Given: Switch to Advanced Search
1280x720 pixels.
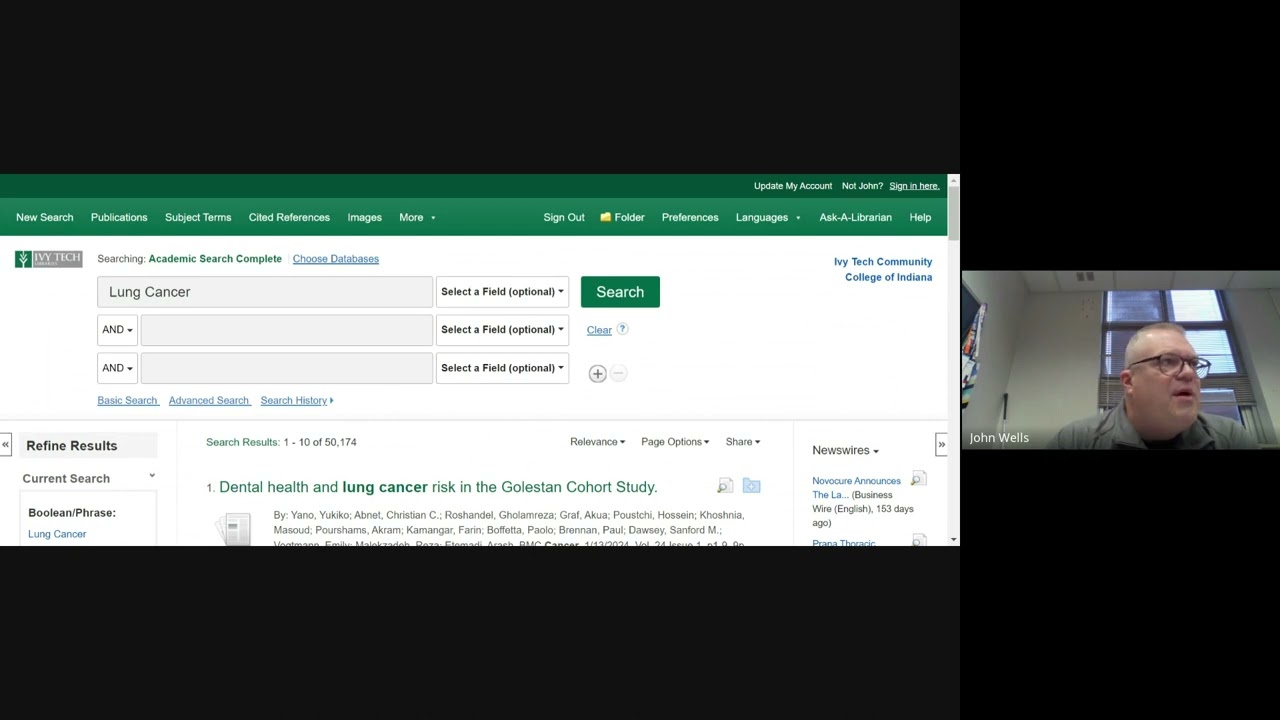Looking at the screenshot, I should pyautogui.click(x=208, y=400).
